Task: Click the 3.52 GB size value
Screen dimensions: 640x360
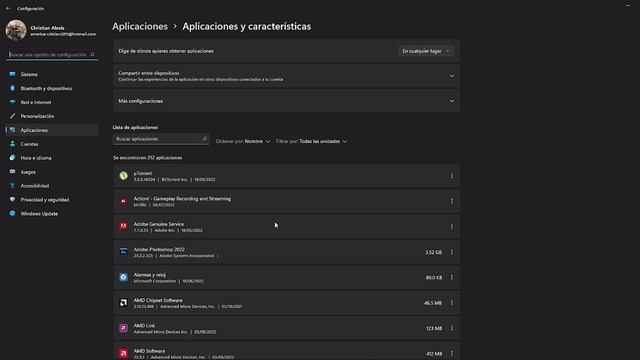Action: click(x=433, y=252)
